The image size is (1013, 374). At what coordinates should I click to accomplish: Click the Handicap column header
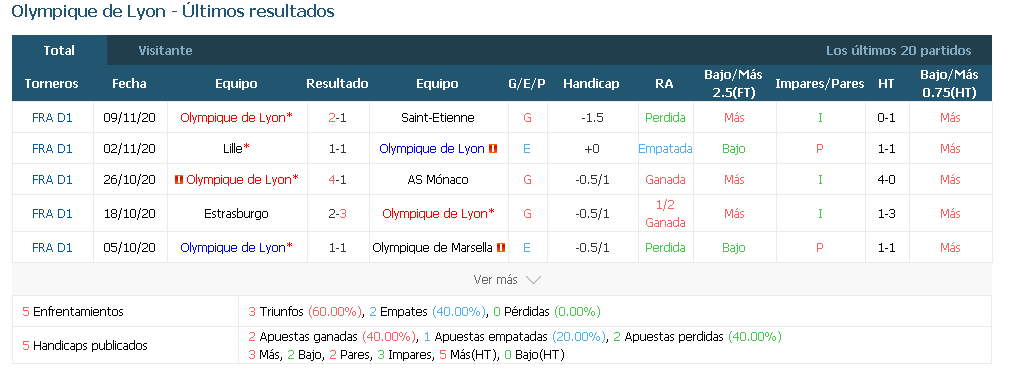pyautogui.click(x=591, y=83)
